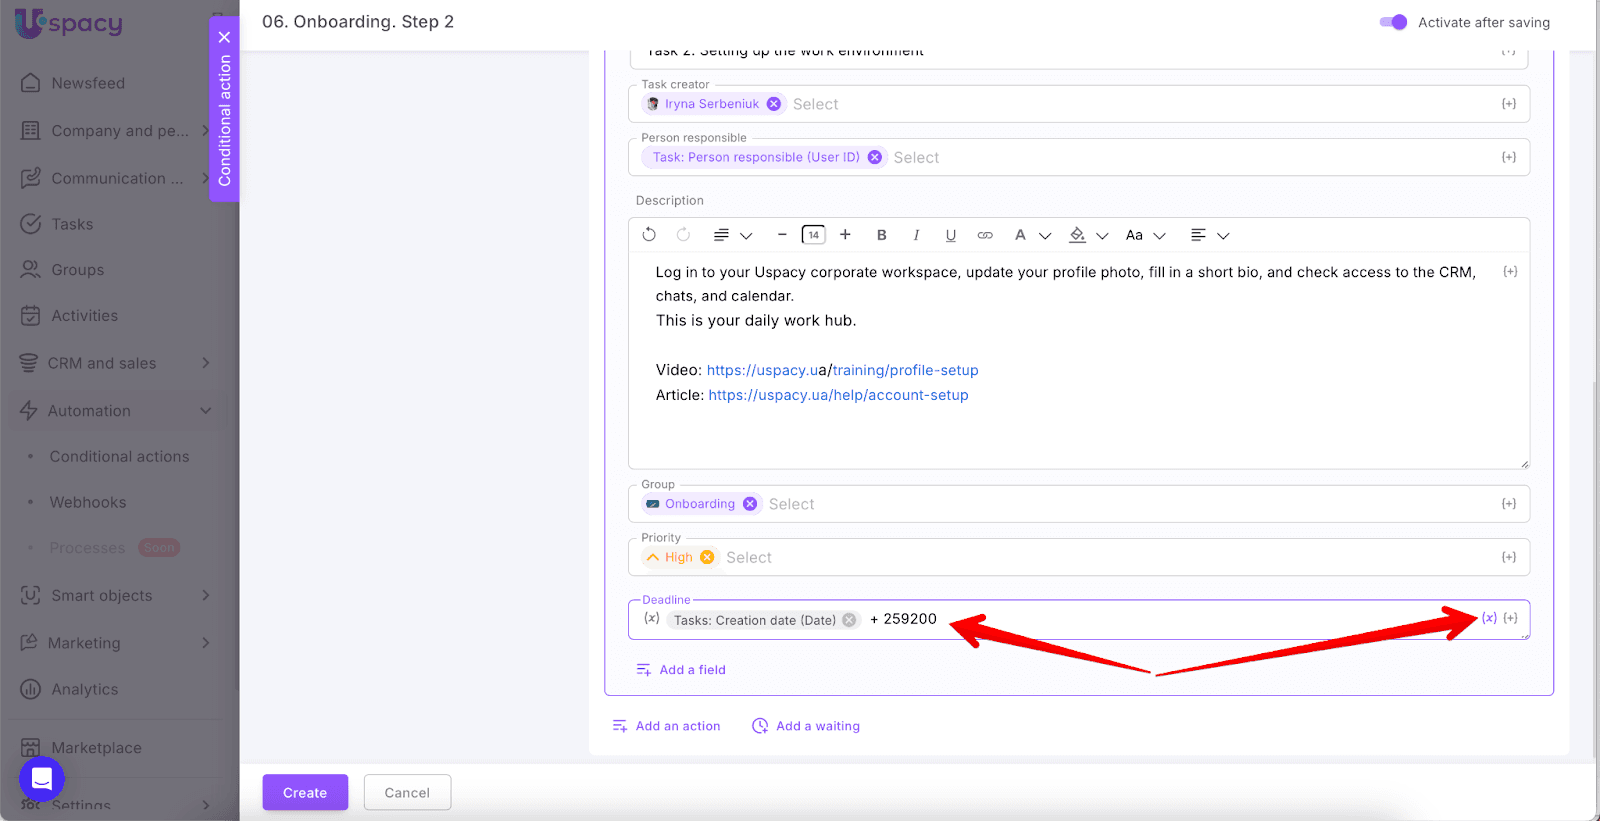Remove the High priority tag

707,557
